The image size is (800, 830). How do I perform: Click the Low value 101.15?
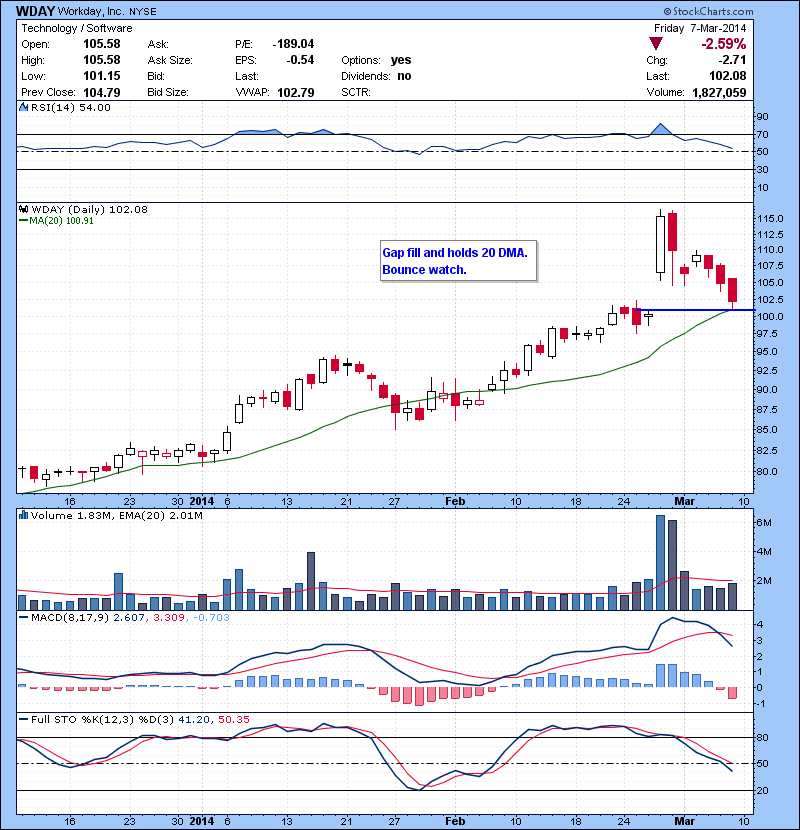click(102, 76)
